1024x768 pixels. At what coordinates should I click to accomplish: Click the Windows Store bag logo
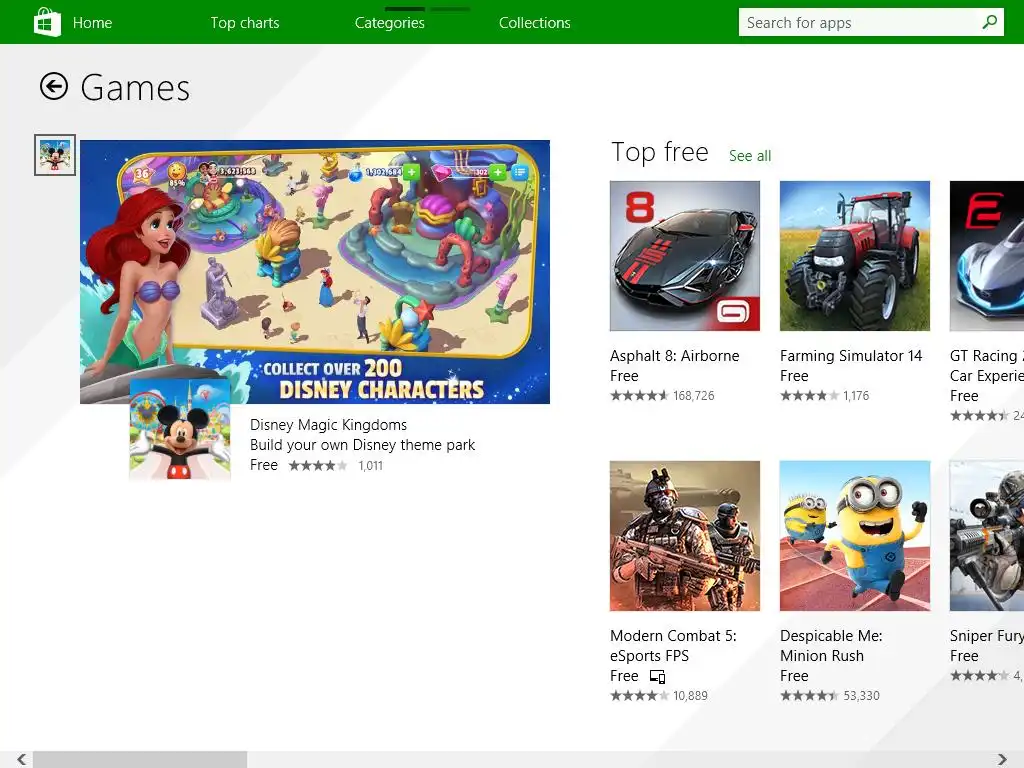[x=47, y=22]
